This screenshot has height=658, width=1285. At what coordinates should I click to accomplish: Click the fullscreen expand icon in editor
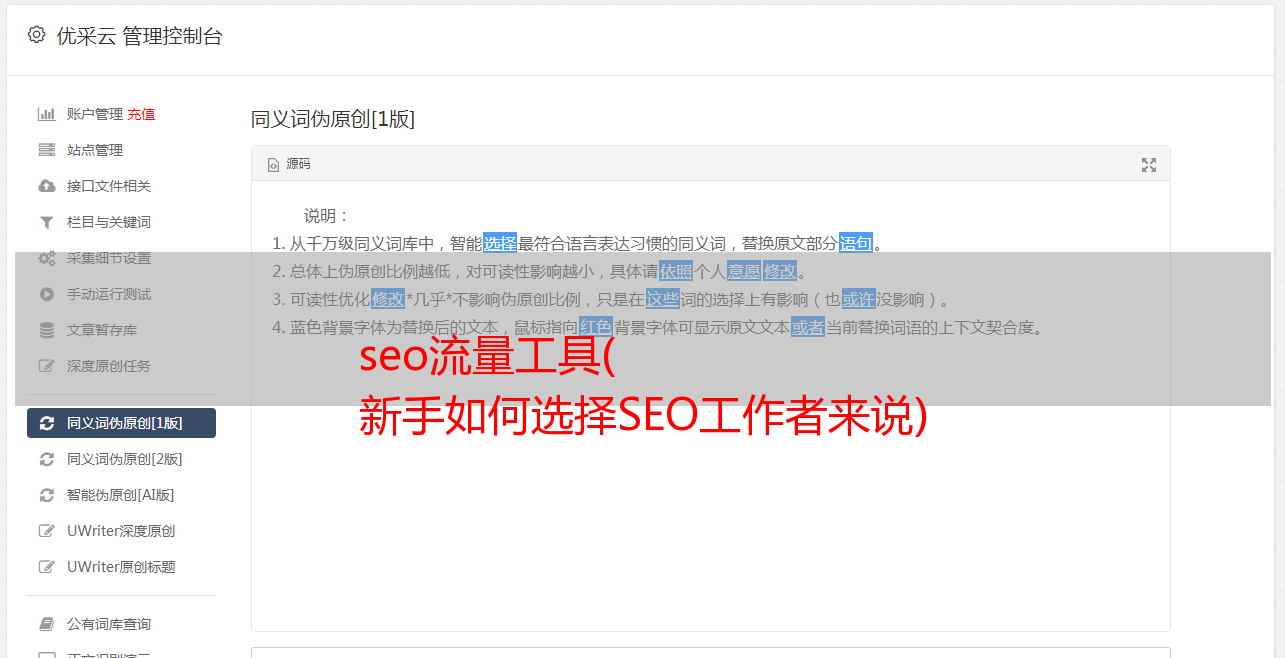1149,165
